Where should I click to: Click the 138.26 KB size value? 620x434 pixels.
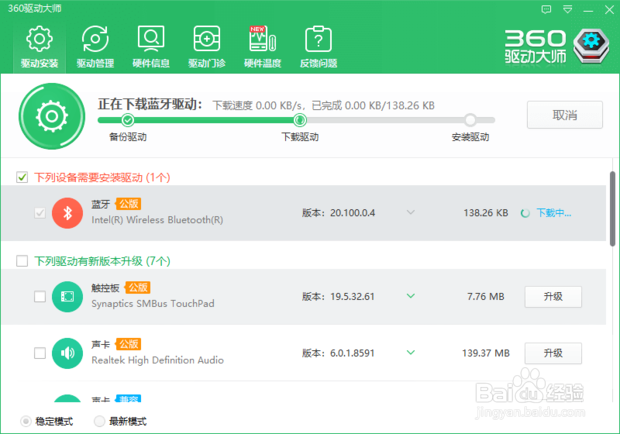pos(486,213)
